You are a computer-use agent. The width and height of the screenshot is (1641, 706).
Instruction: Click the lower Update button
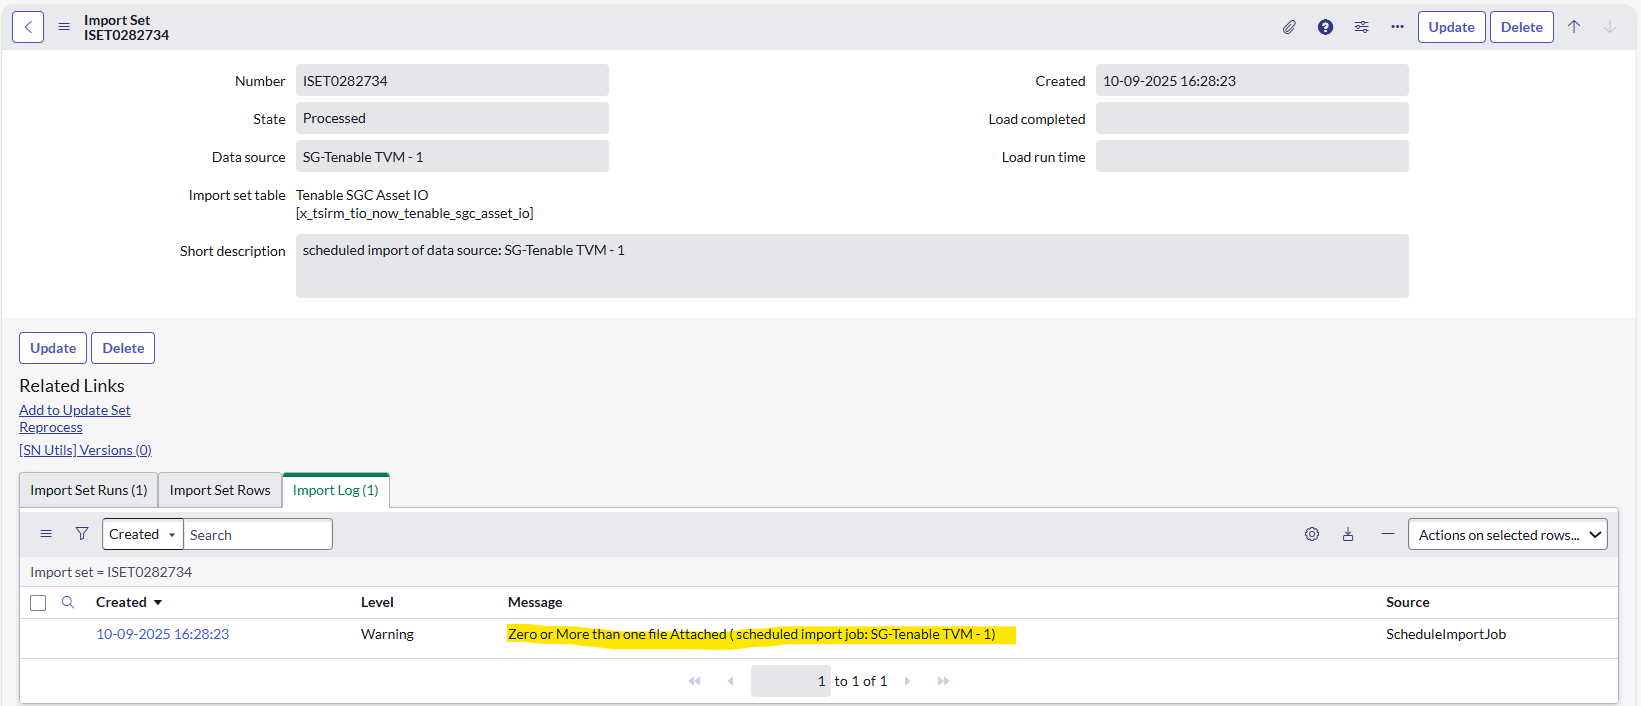(53, 348)
